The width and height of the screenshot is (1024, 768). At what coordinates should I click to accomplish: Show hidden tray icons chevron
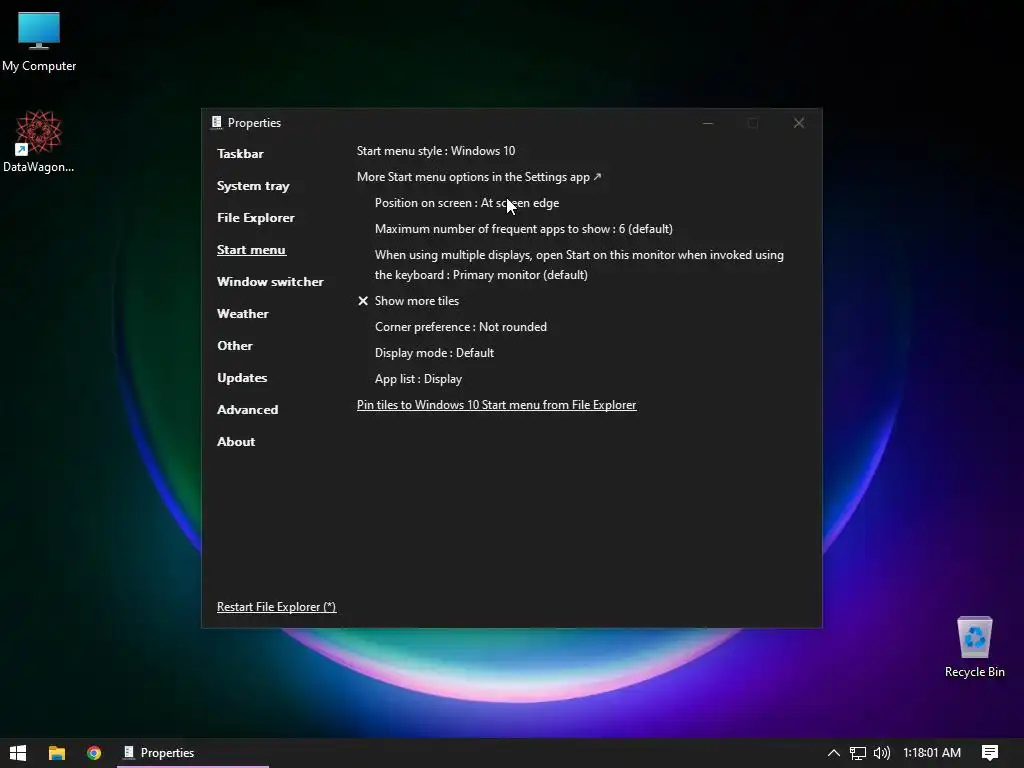coord(833,753)
